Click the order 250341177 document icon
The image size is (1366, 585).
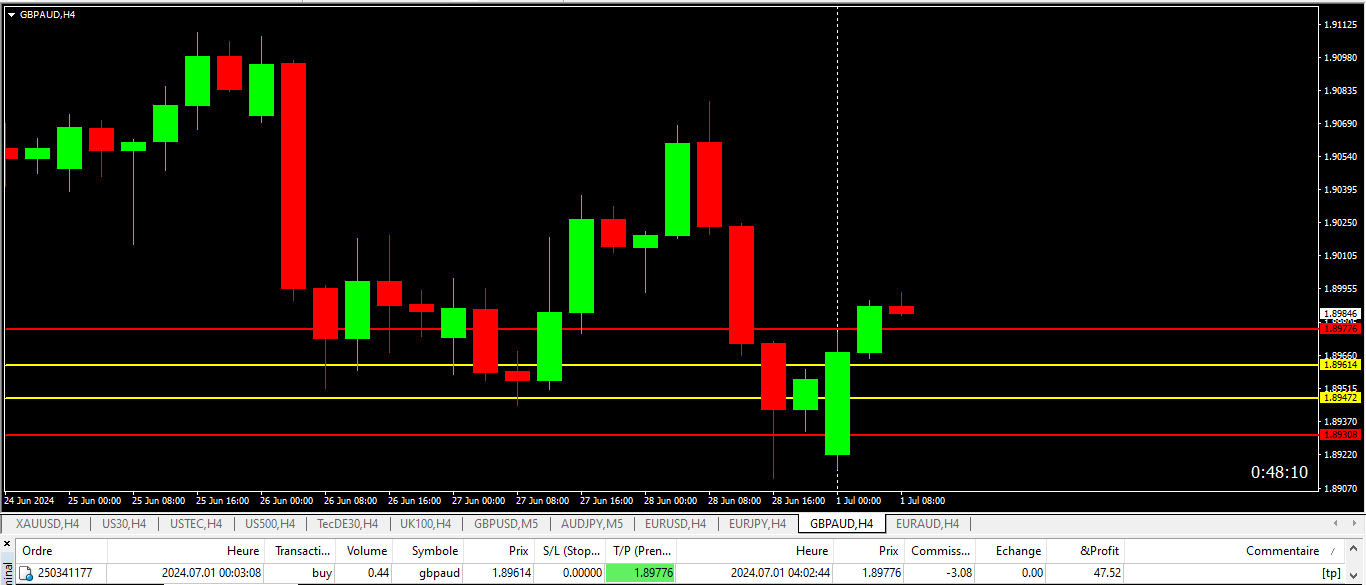click(27, 573)
